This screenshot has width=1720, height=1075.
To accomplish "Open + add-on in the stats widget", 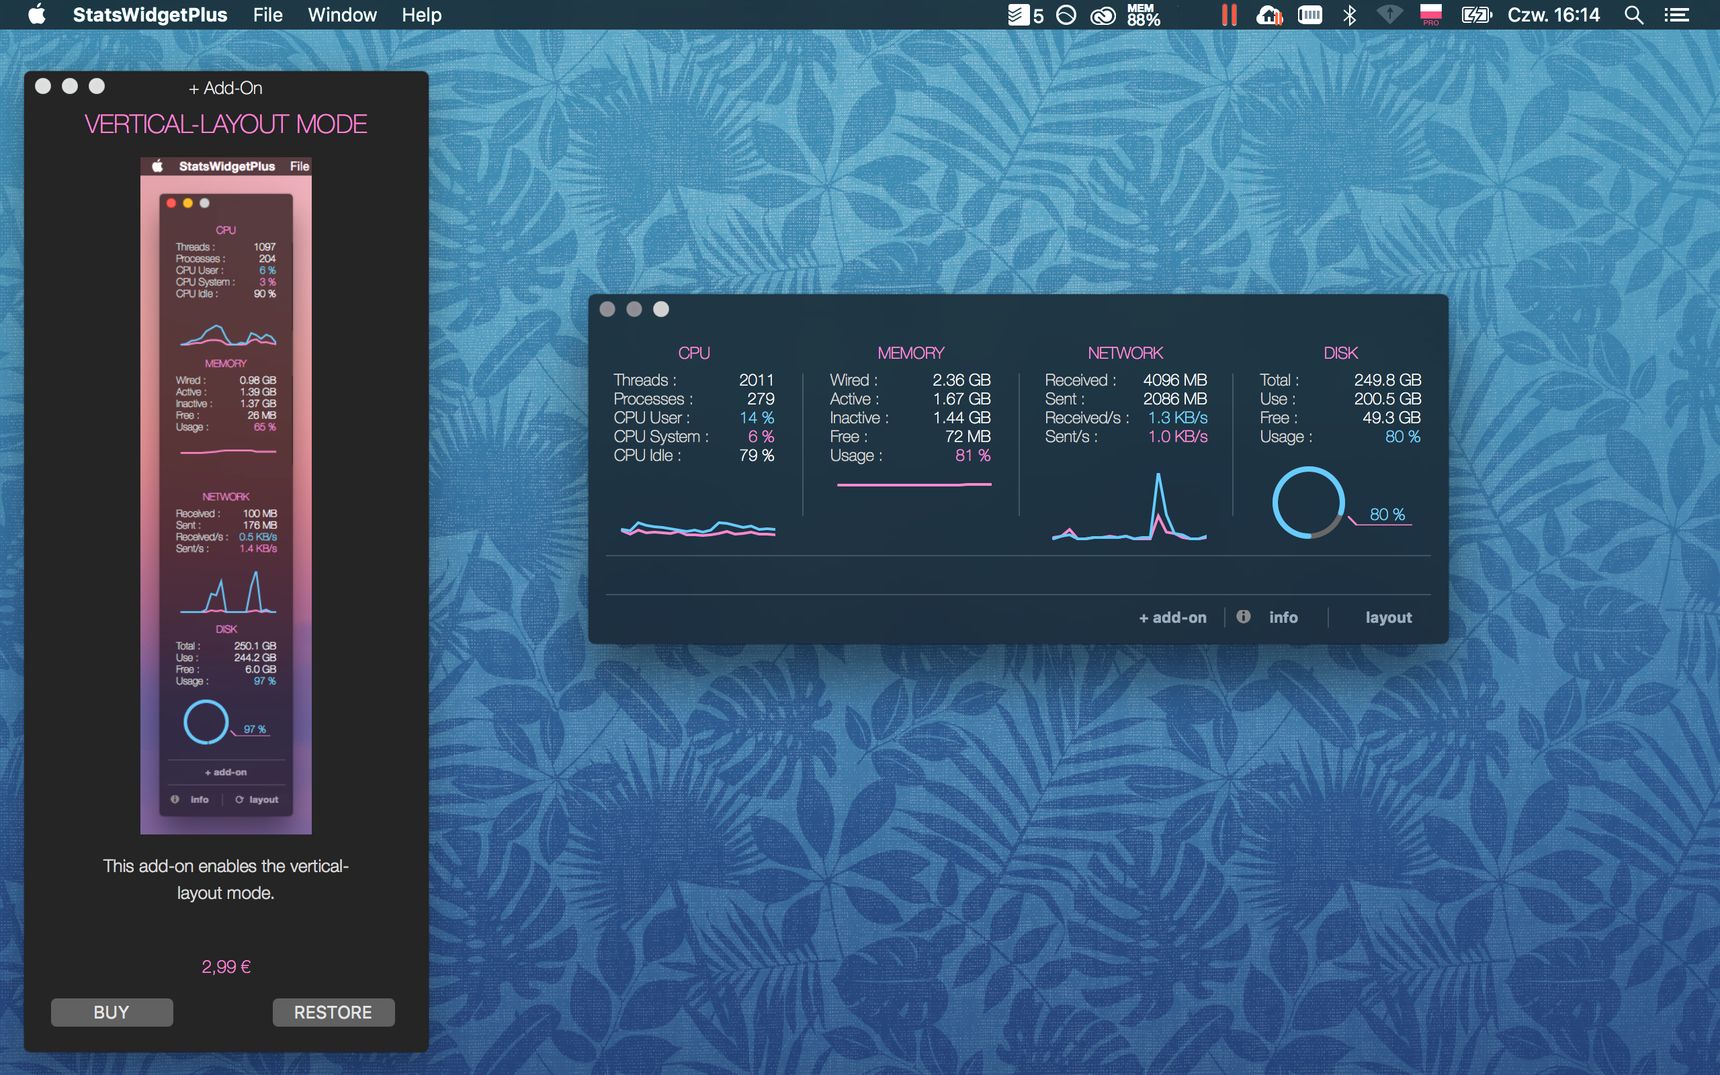I will coord(1172,617).
